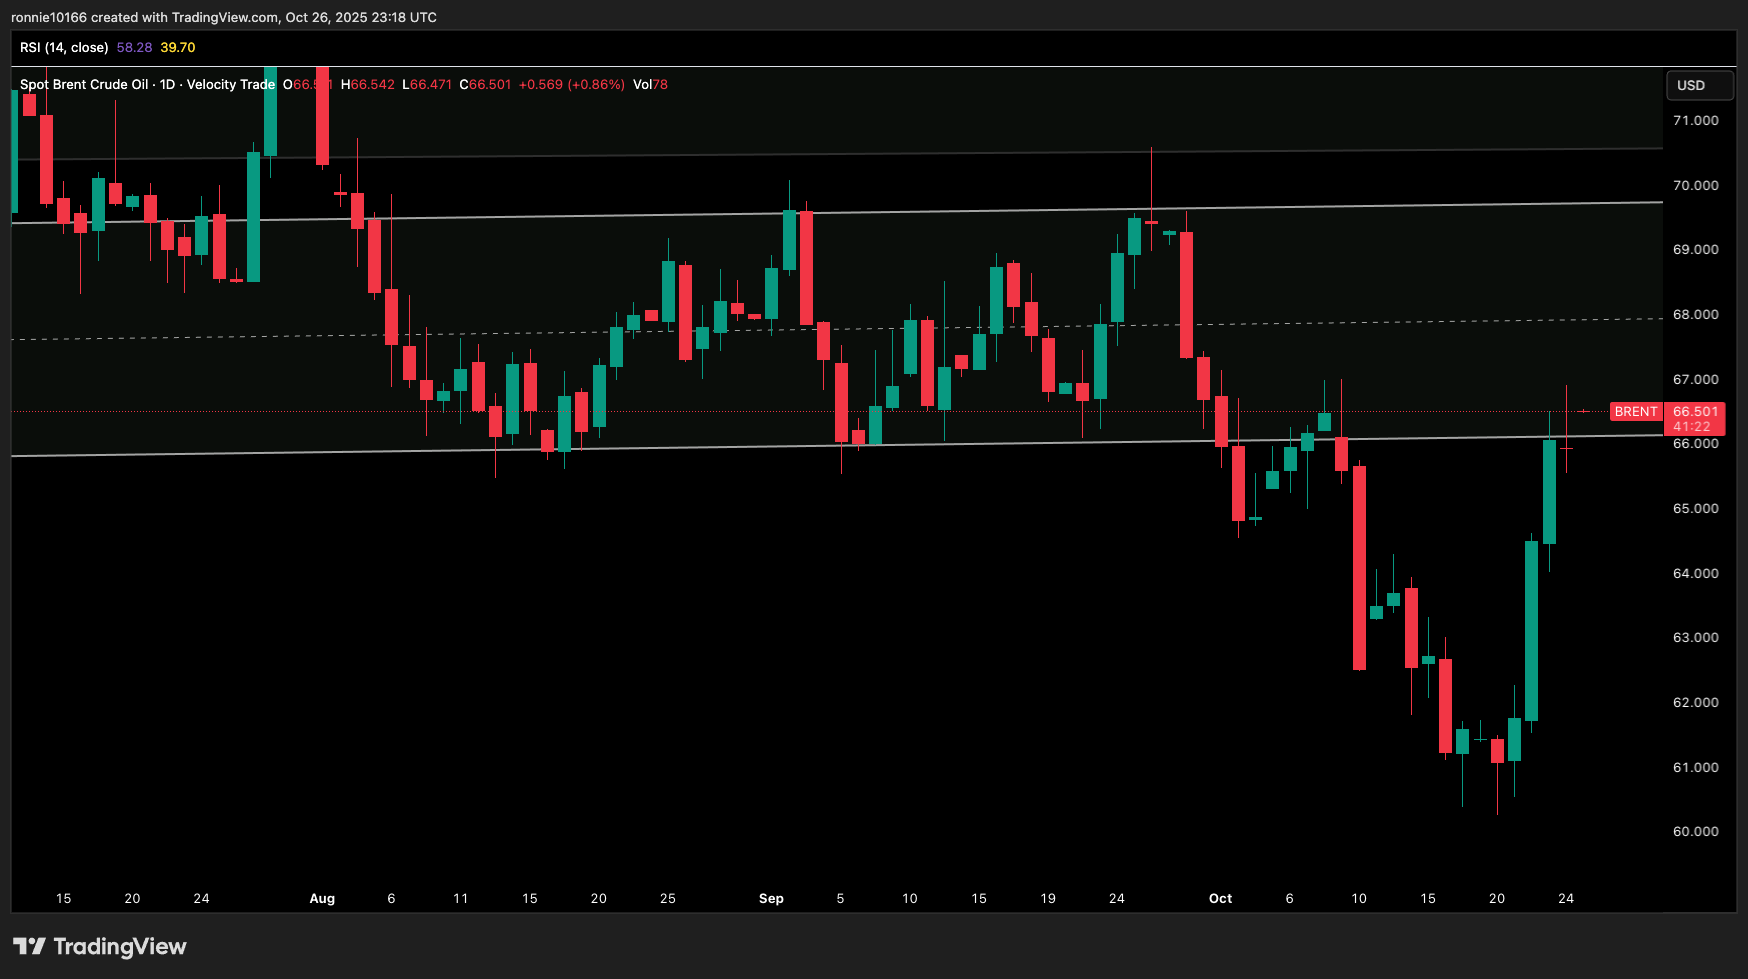
Task: Select the 66.501 last price label
Action: pos(1694,411)
